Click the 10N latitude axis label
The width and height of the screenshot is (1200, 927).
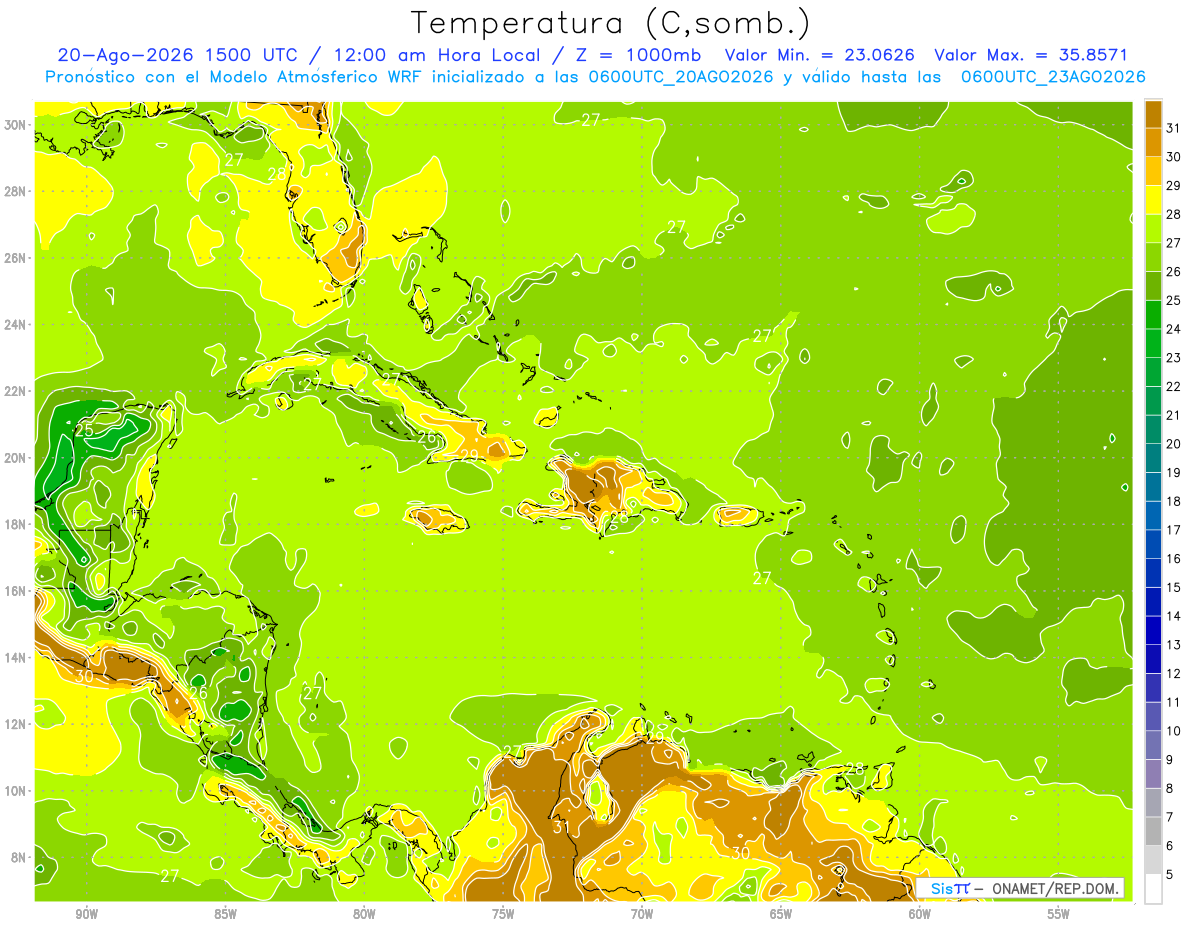(x=14, y=791)
